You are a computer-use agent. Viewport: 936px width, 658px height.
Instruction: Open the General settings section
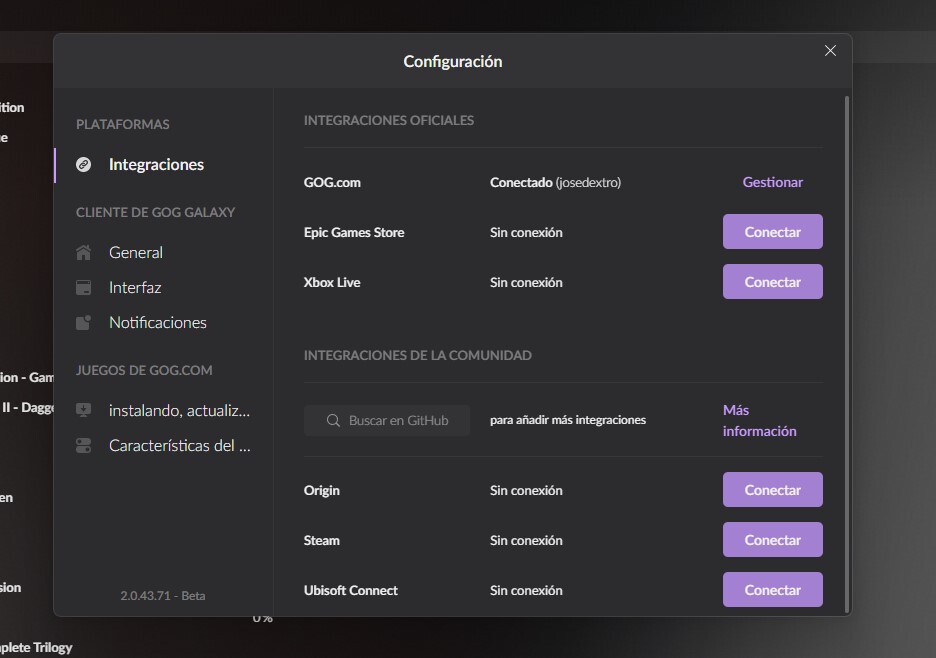(136, 253)
